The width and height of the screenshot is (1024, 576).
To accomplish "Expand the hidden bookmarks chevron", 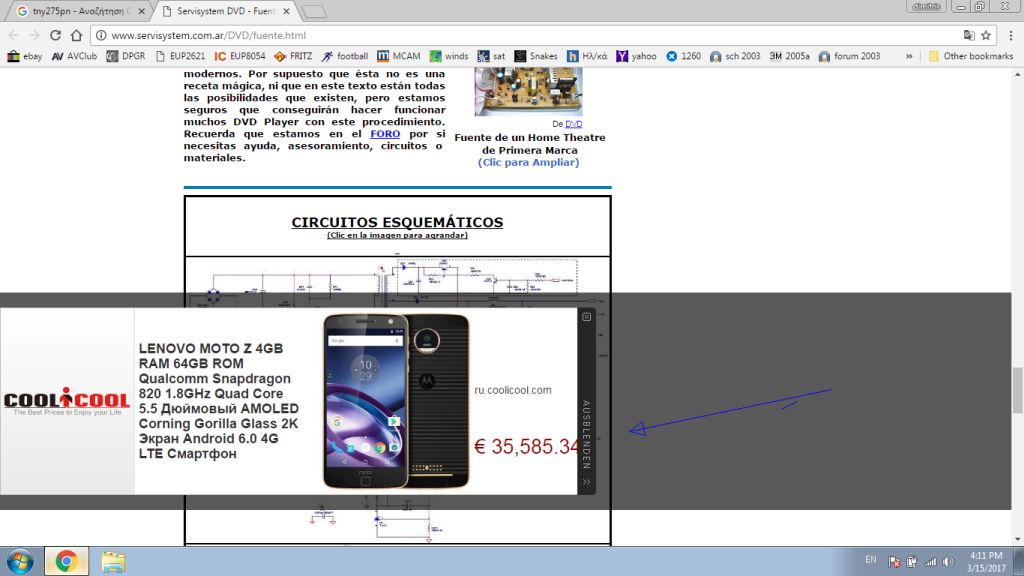I will [x=909, y=56].
